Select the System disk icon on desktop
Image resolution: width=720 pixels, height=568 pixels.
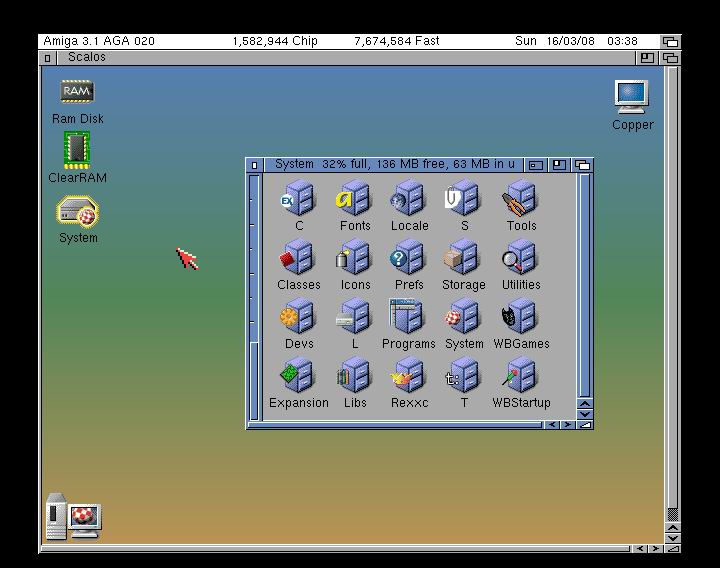click(x=78, y=212)
